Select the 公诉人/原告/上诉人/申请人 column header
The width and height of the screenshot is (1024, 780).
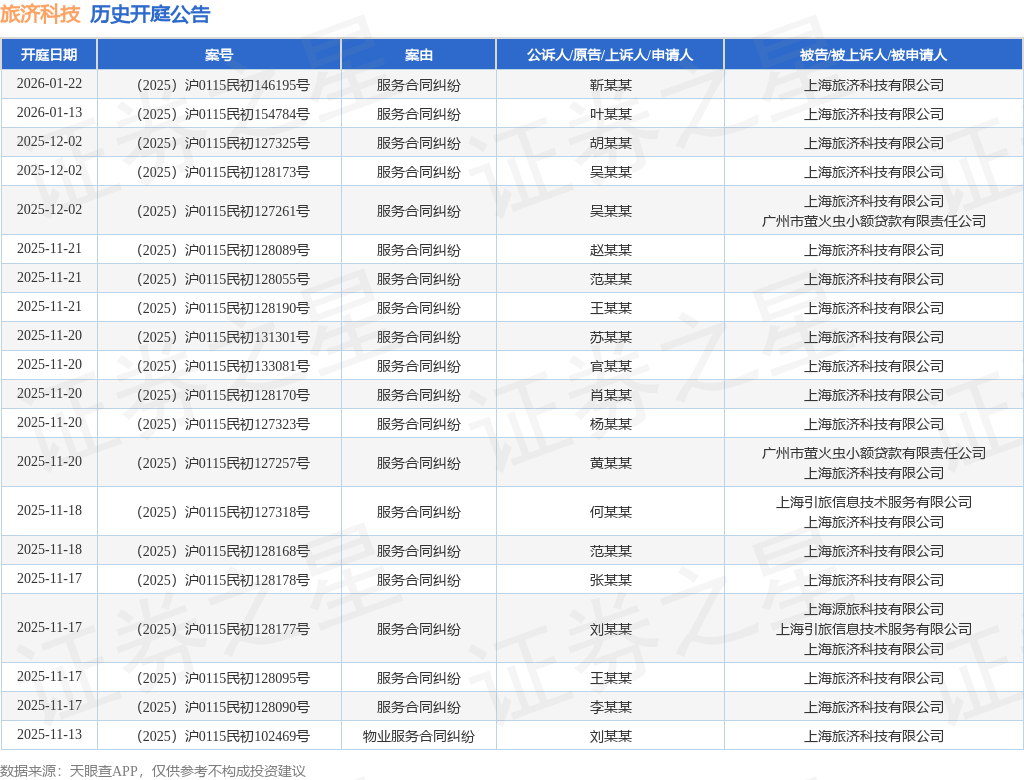point(610,55)
